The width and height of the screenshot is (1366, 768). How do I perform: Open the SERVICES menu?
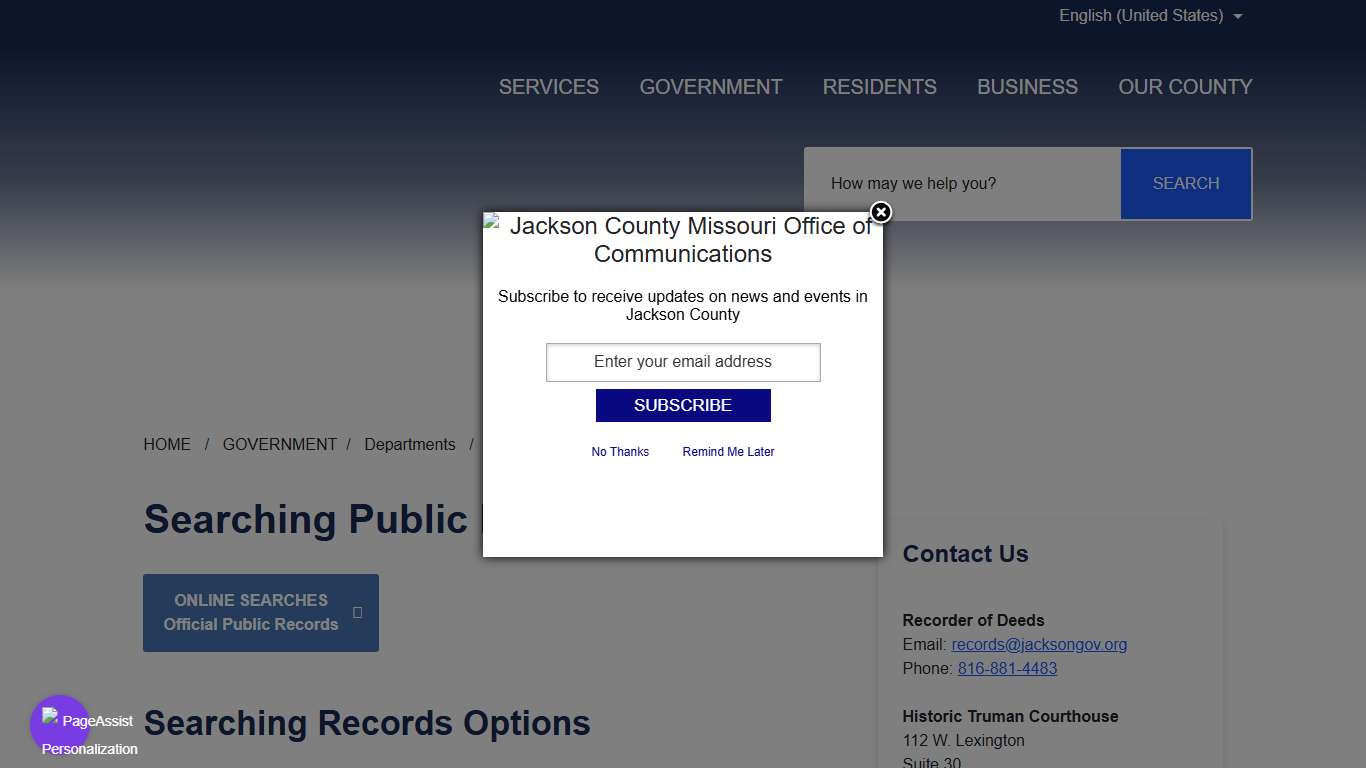[x=549, y=87]
